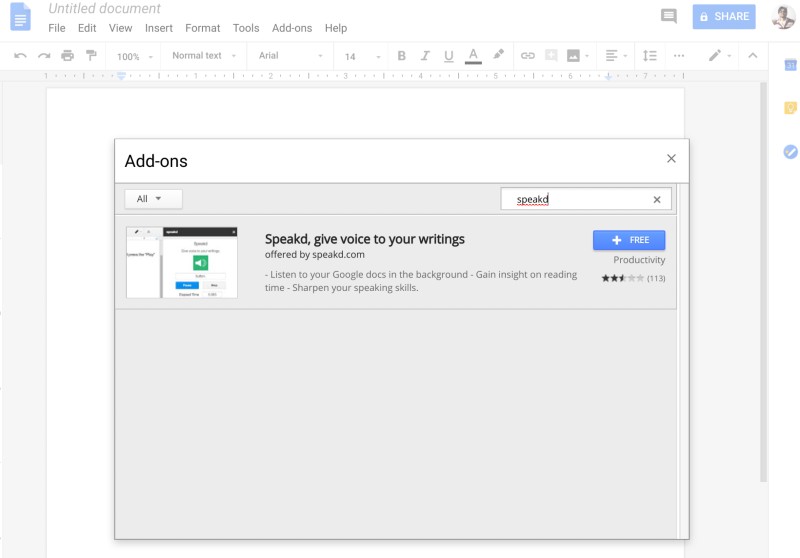The width and height of the screenshot is (800, 558).
Task: Open Google Calendar side panel icon
Action: coord(790,65)
